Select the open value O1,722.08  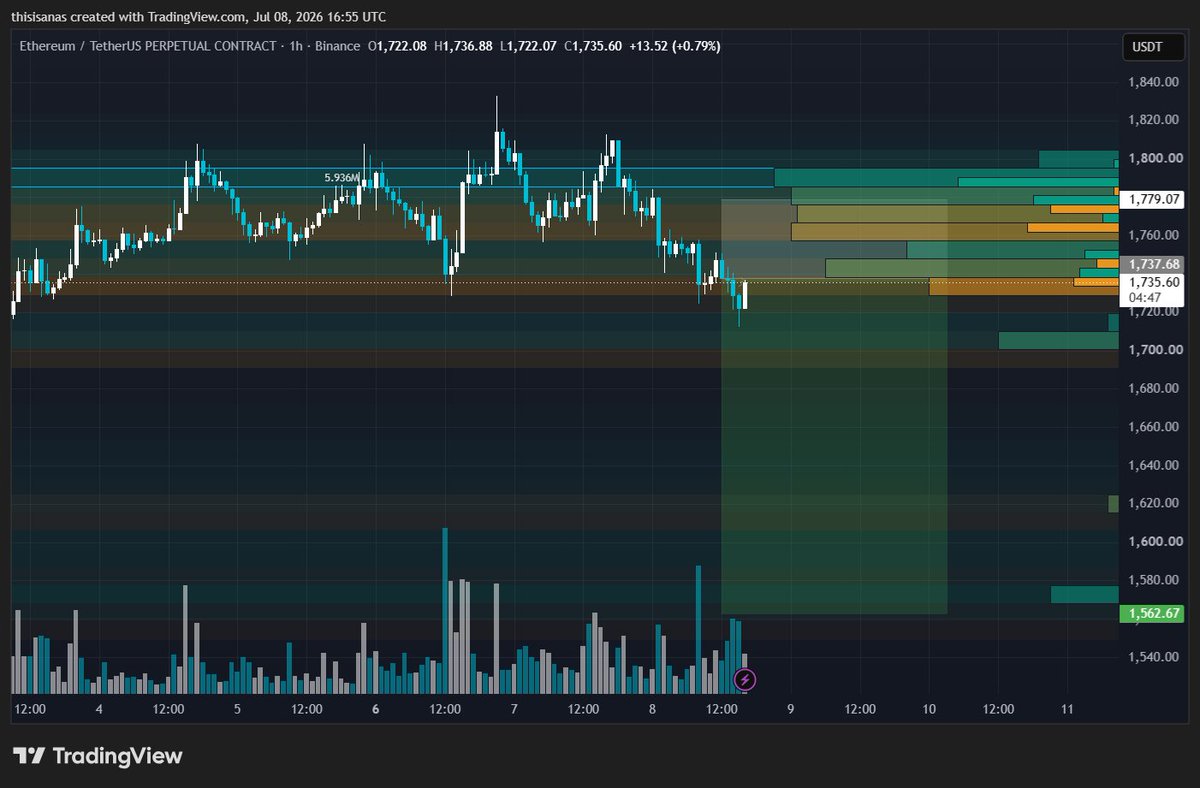click(x=398, y=46)
